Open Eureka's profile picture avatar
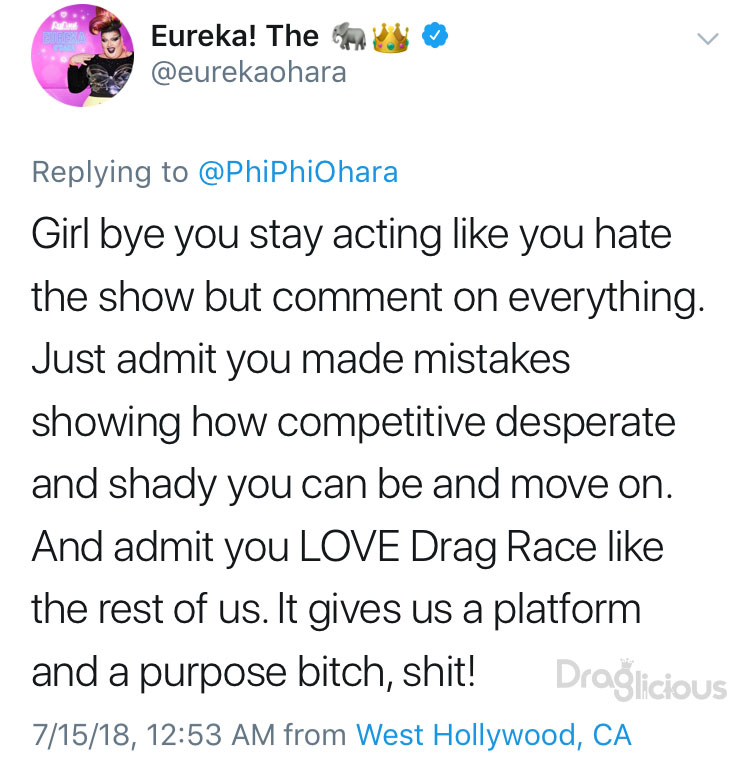Image resolution: width=748 pixels, height=775 pixels. (x=83, y=55)
